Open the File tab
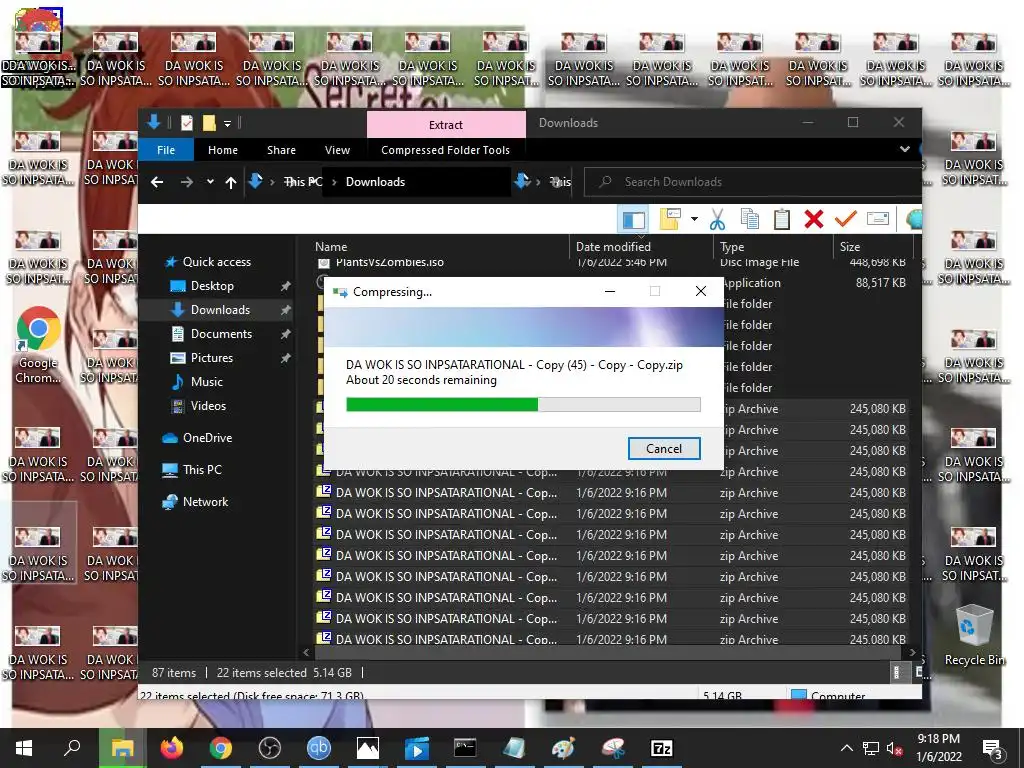Image resolution: width=1024 pixels, height=768 pixels. pos(166,150)
